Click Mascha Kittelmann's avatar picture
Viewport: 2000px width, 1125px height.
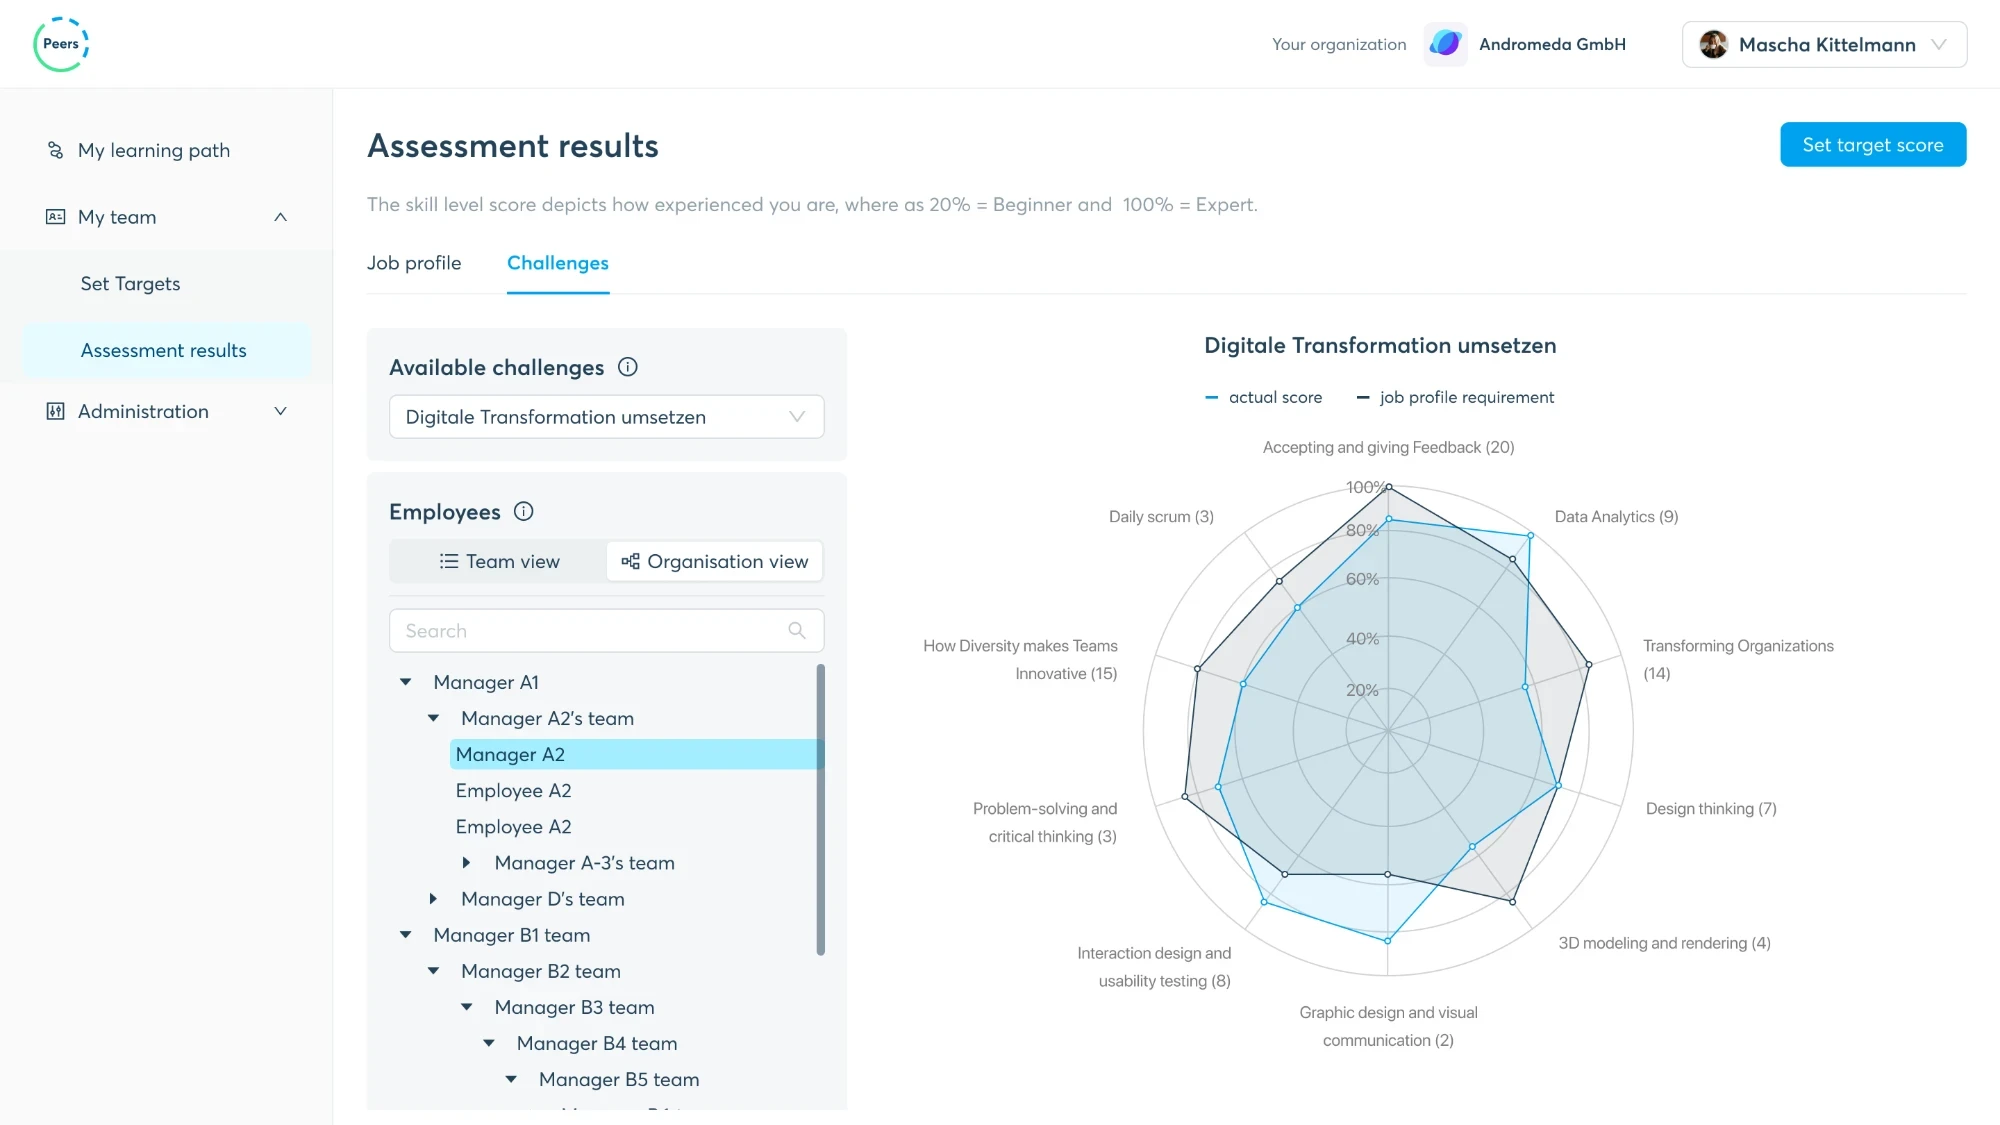(1714, 44)
